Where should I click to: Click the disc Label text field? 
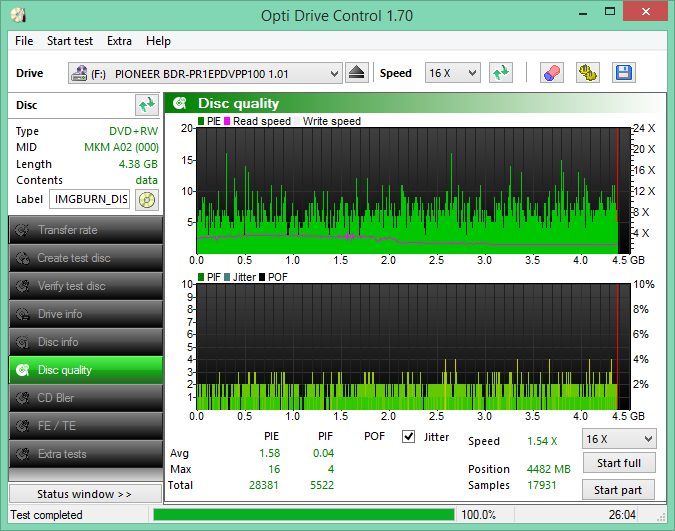coord(90,199)
